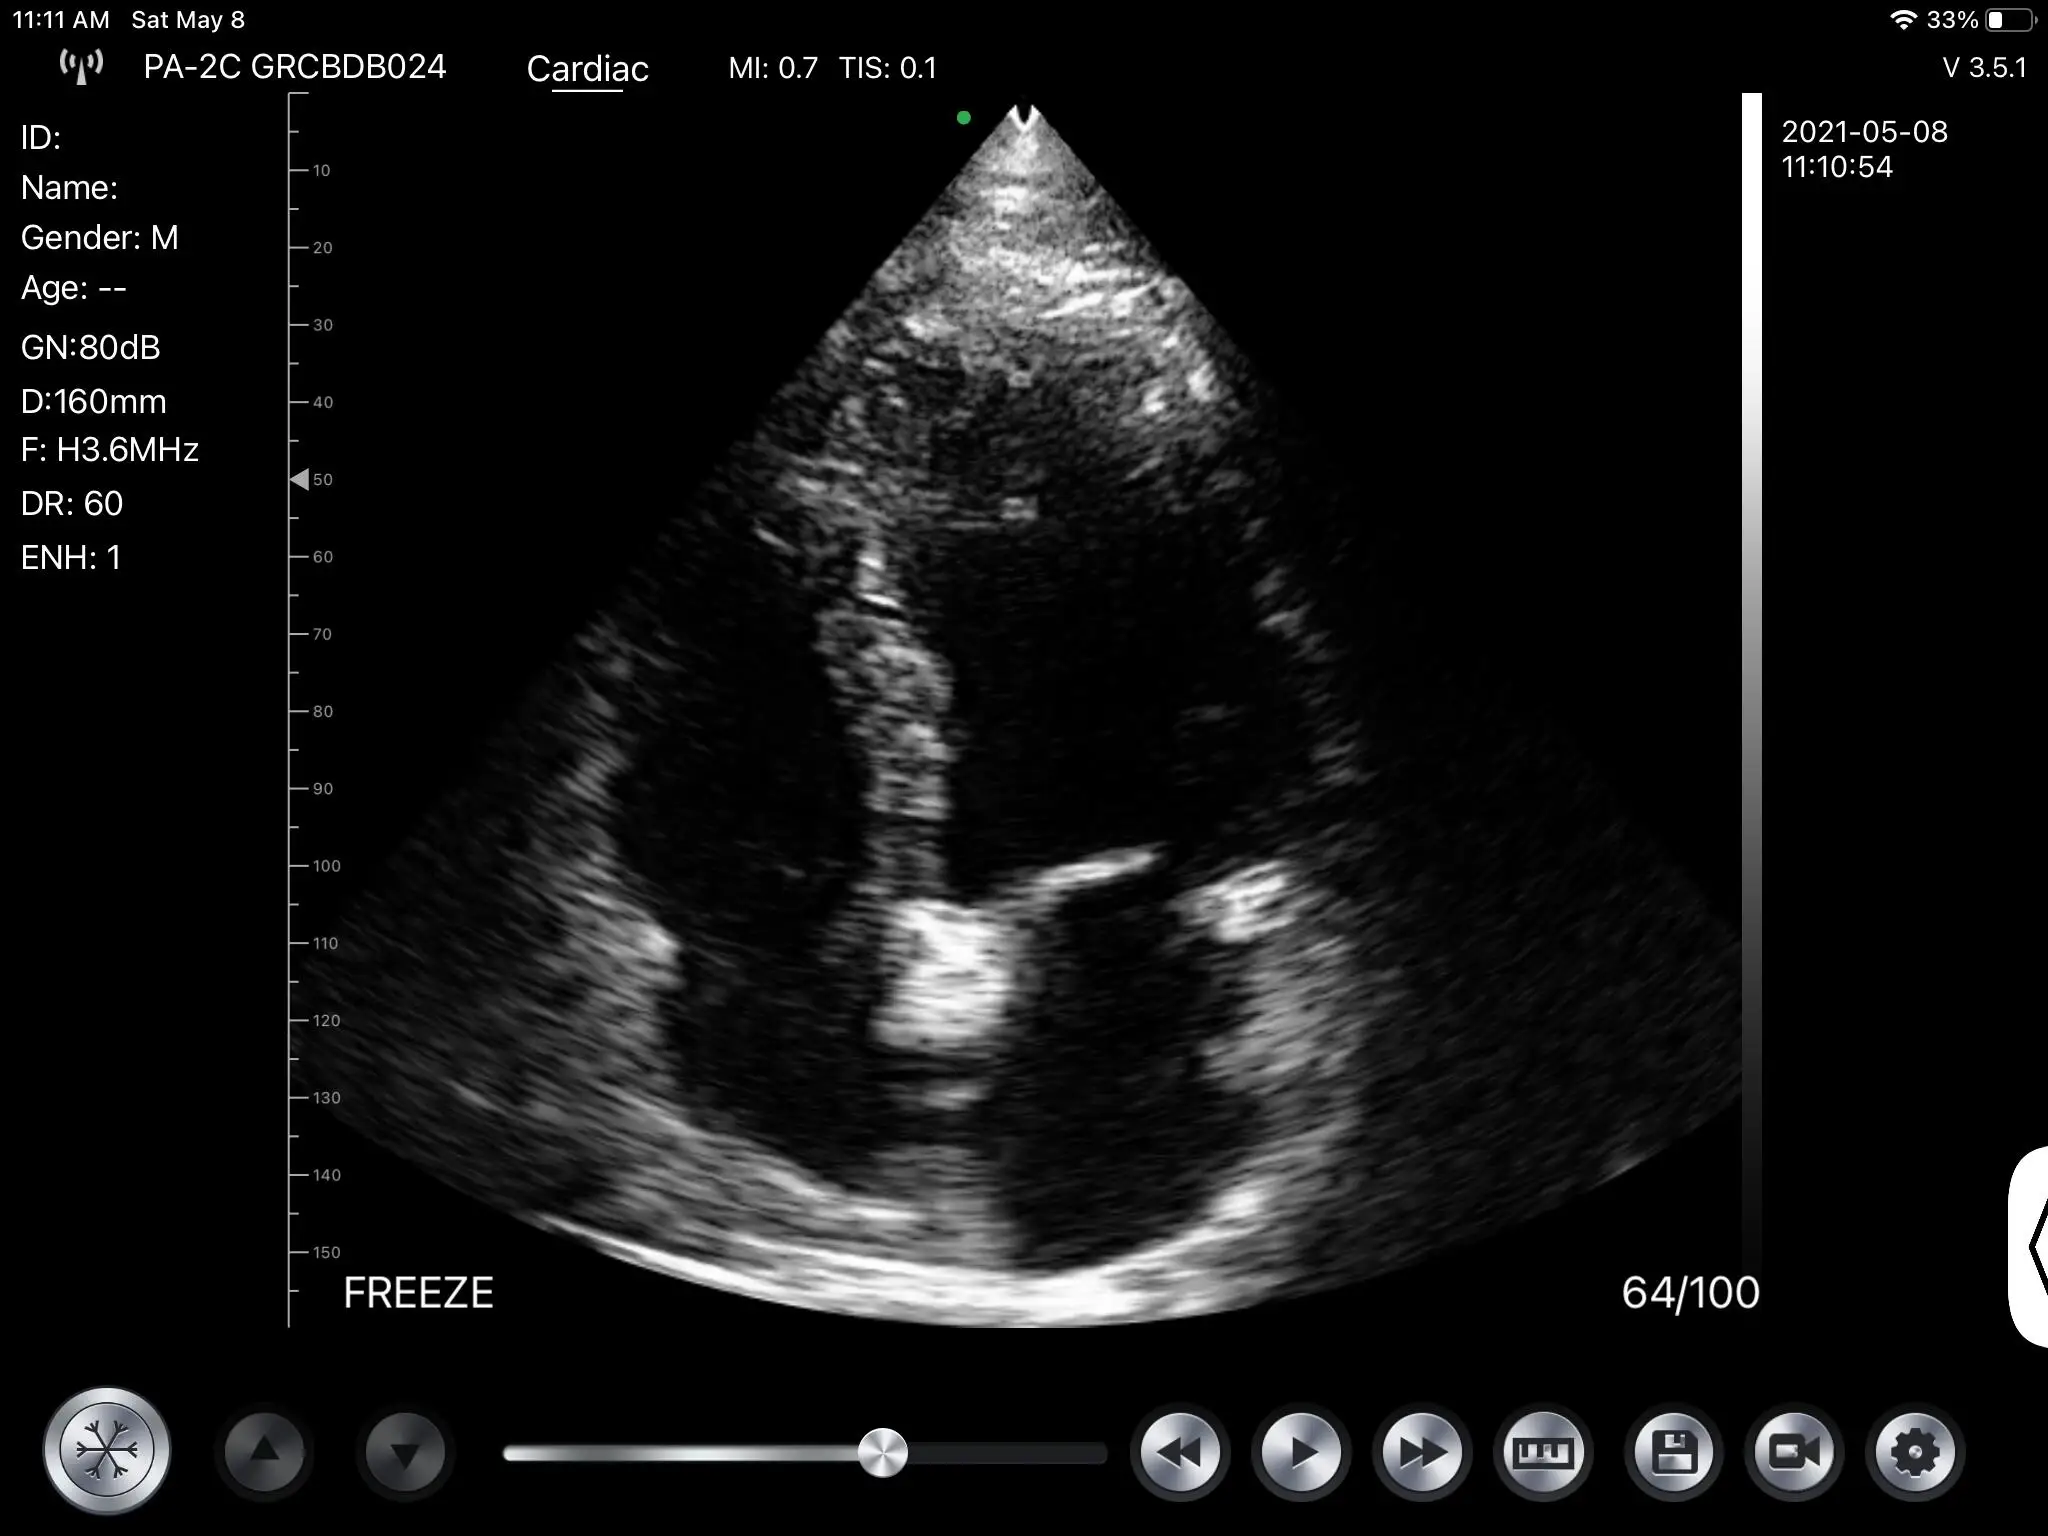Enable the depth focus arrow marker
This screenshot has width=2048, height=1536.
(x=301, y=479)
